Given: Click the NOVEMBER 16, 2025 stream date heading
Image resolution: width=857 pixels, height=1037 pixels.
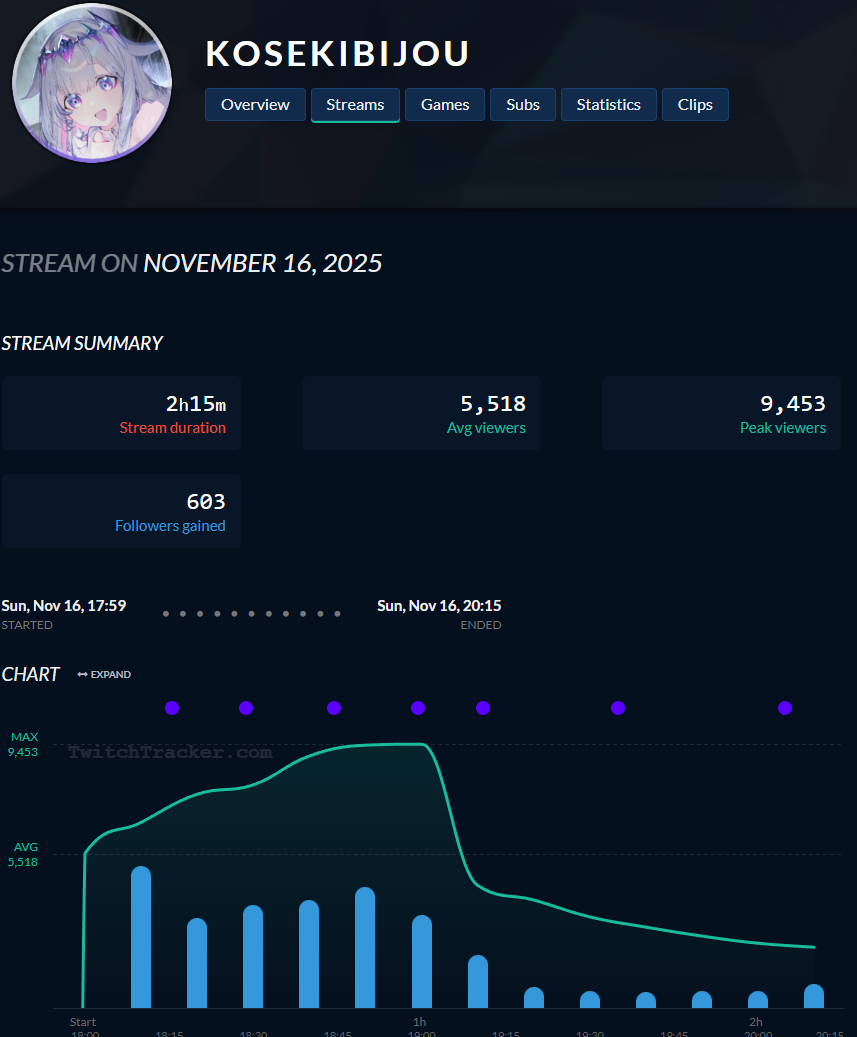Looking at the screenshot, I should 263,263.
